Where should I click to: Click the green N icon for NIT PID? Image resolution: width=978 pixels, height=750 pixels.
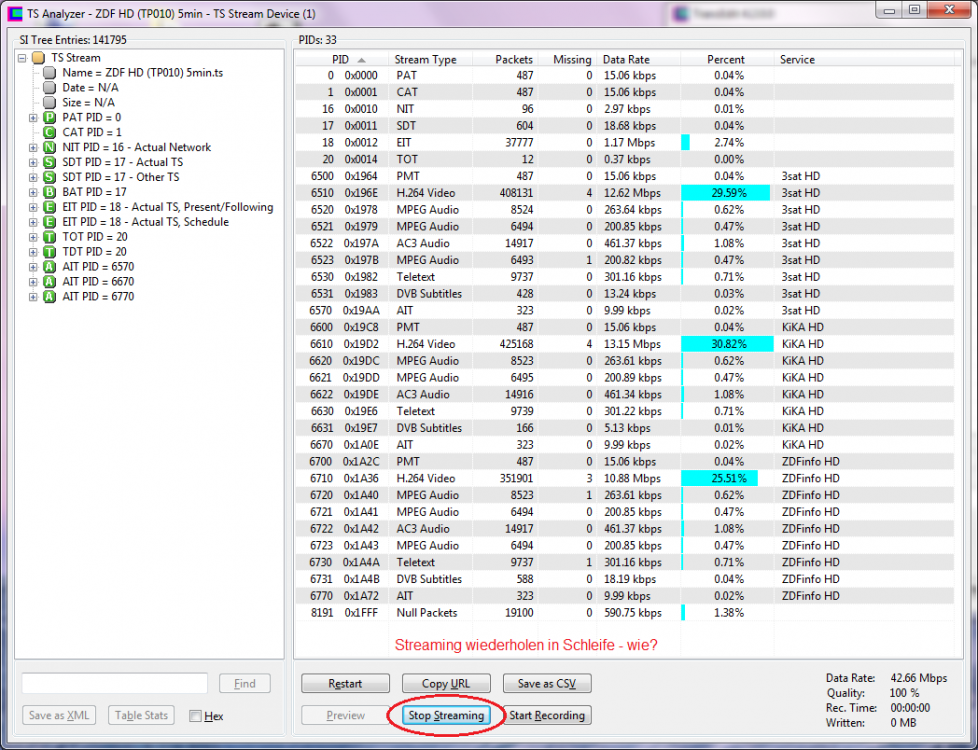(x=49, y=148)
